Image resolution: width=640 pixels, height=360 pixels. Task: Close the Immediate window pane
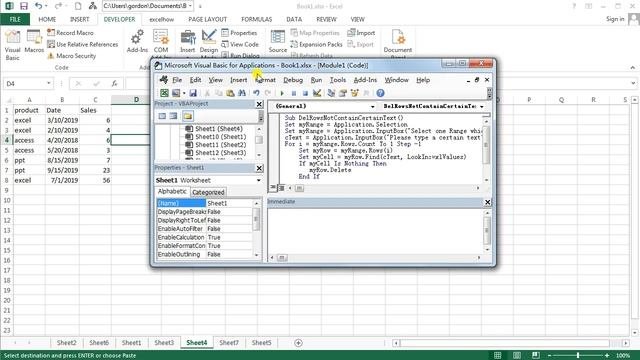coord(487,202)
